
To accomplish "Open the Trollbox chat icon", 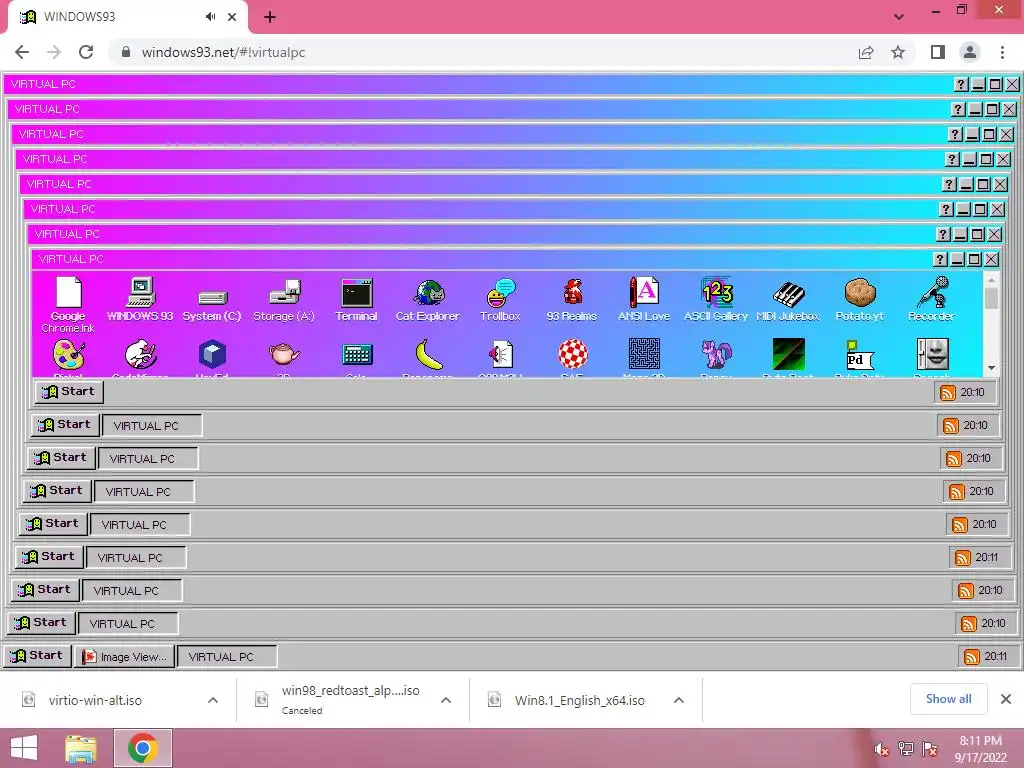I will click(x=500, y=300).
